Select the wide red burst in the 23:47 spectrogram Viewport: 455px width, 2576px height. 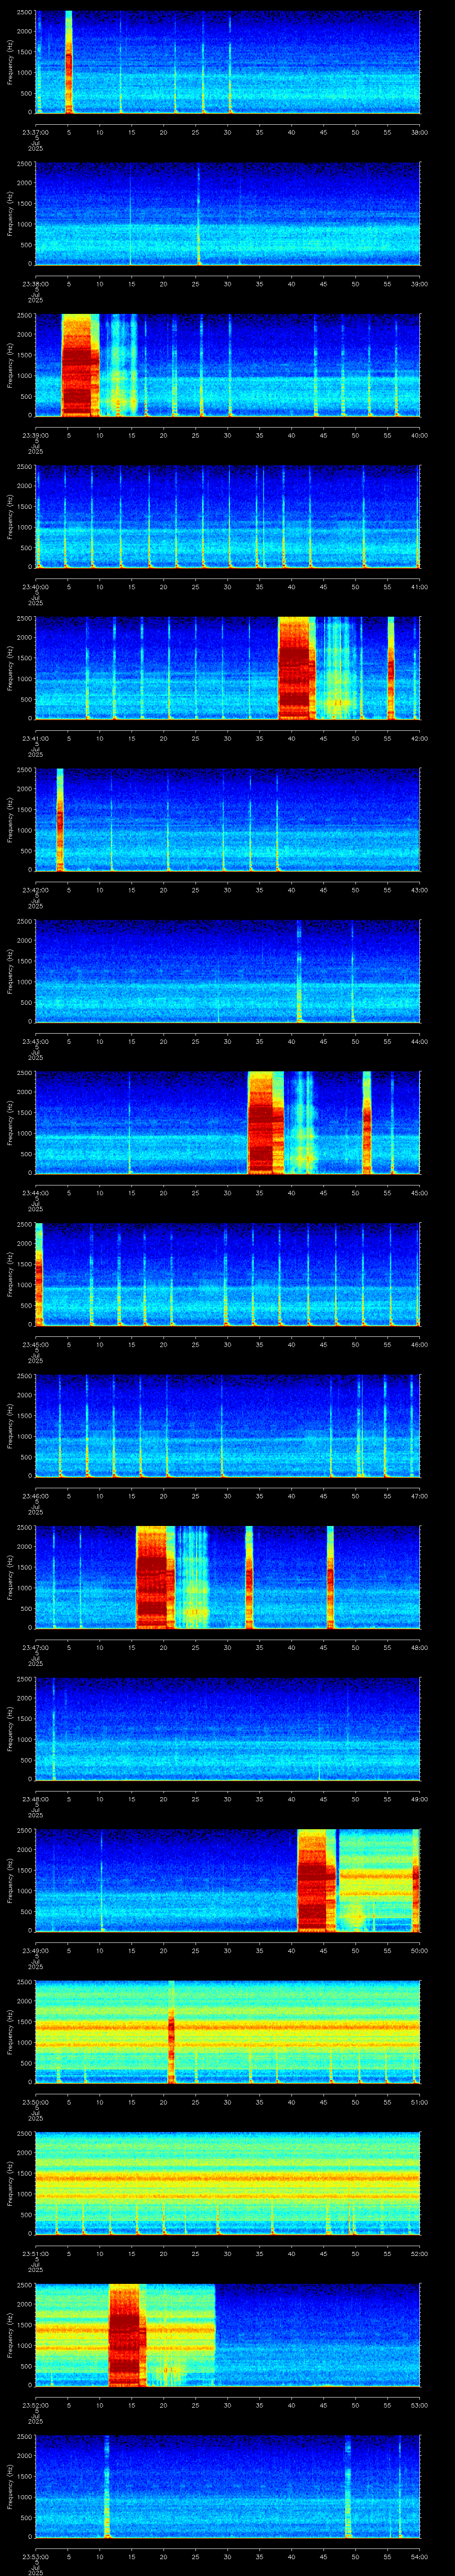coord(155,1577)
